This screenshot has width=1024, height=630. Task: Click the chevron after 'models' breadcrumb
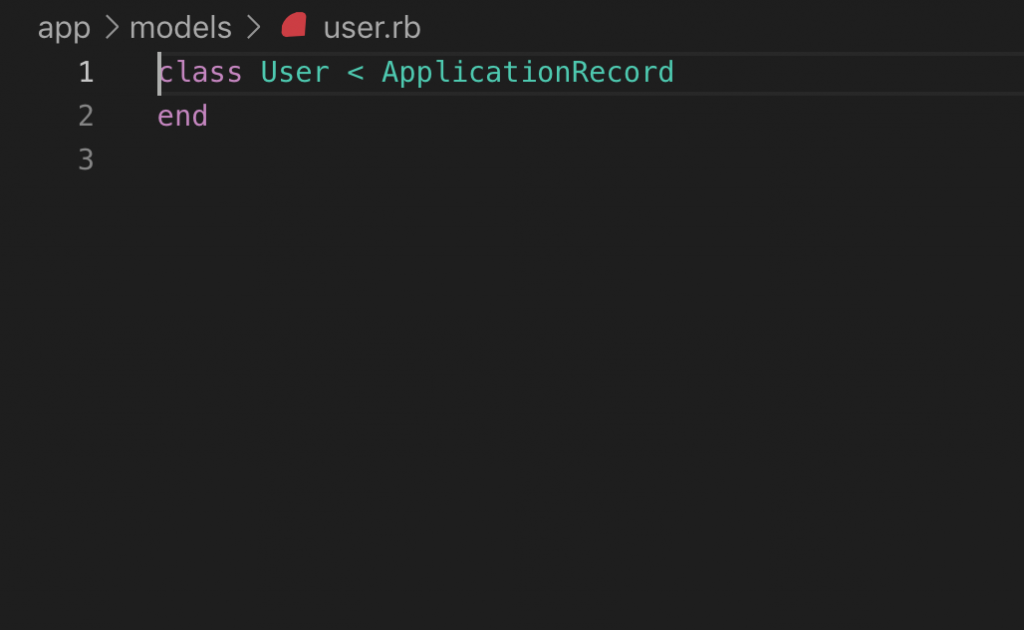tap(253, 27)
